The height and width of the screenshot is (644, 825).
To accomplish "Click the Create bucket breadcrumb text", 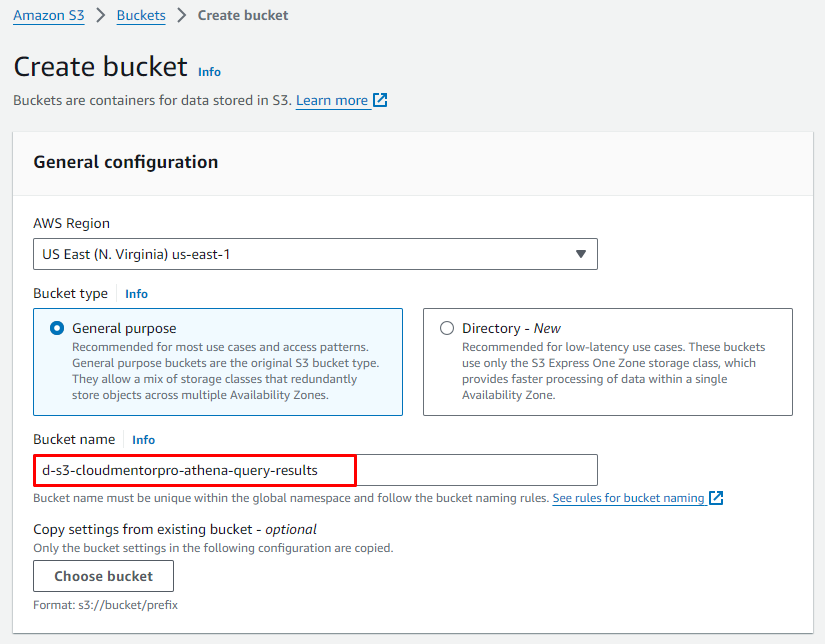I will [243, 15].
